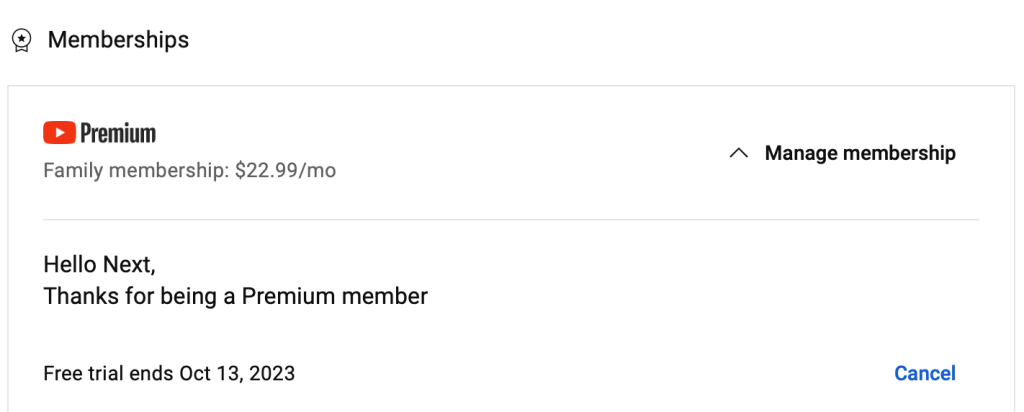Click the "Hello Next," greeting
Image resolution: width=1024 pixels, height=412 pixels.
point(100,265)
